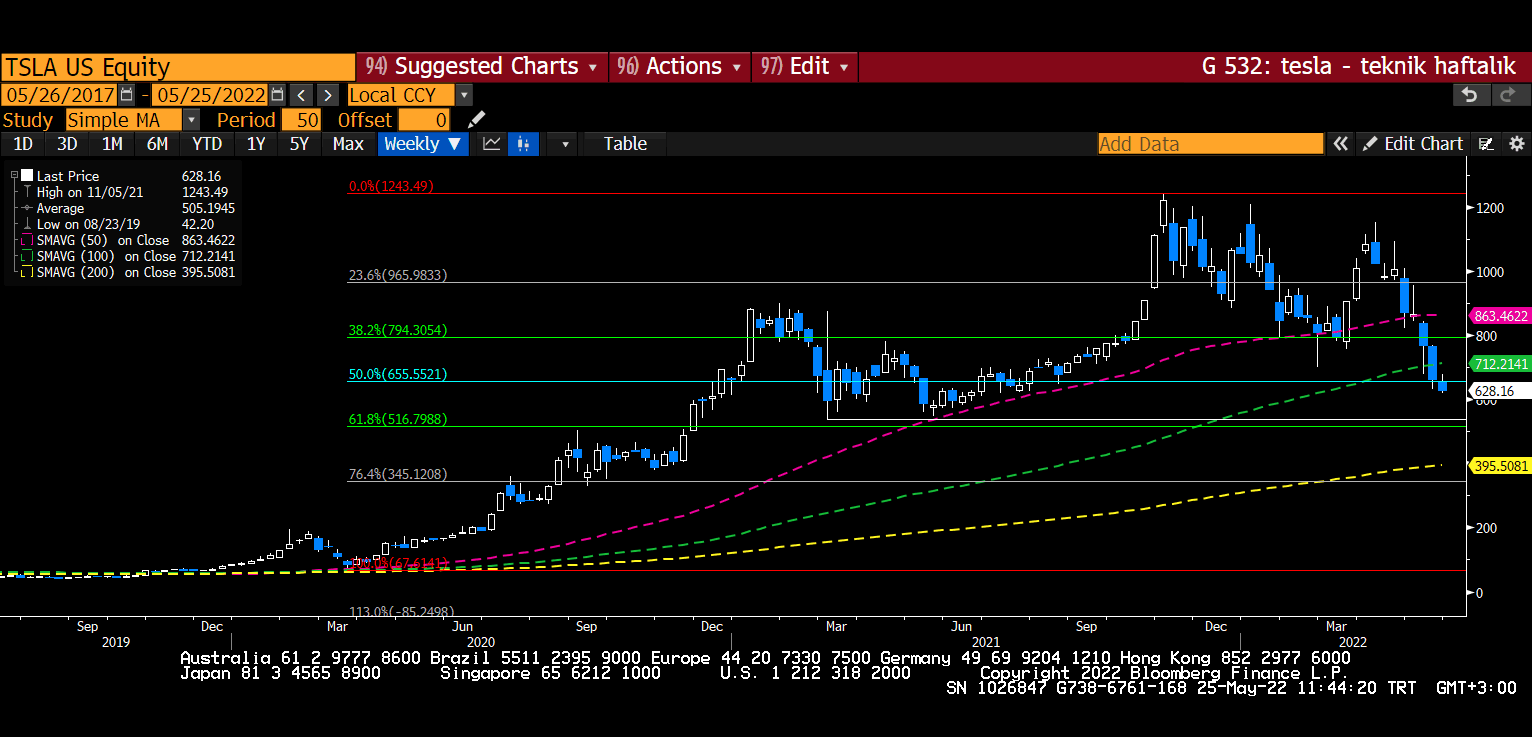Click the 61.8%(516.7988) Fibonacci label
The image size is (1532, 737).
tap(397, 419)
